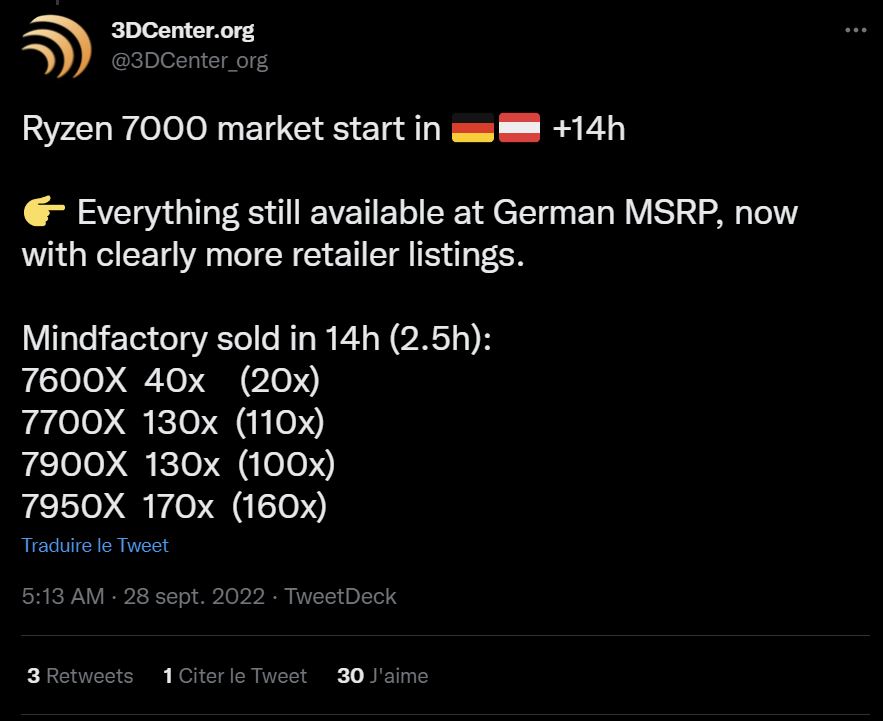Screen dimensions: 883x721
Task: Open the three-dot more options menu
Action: pyautogui.click(x=856, y=30)
